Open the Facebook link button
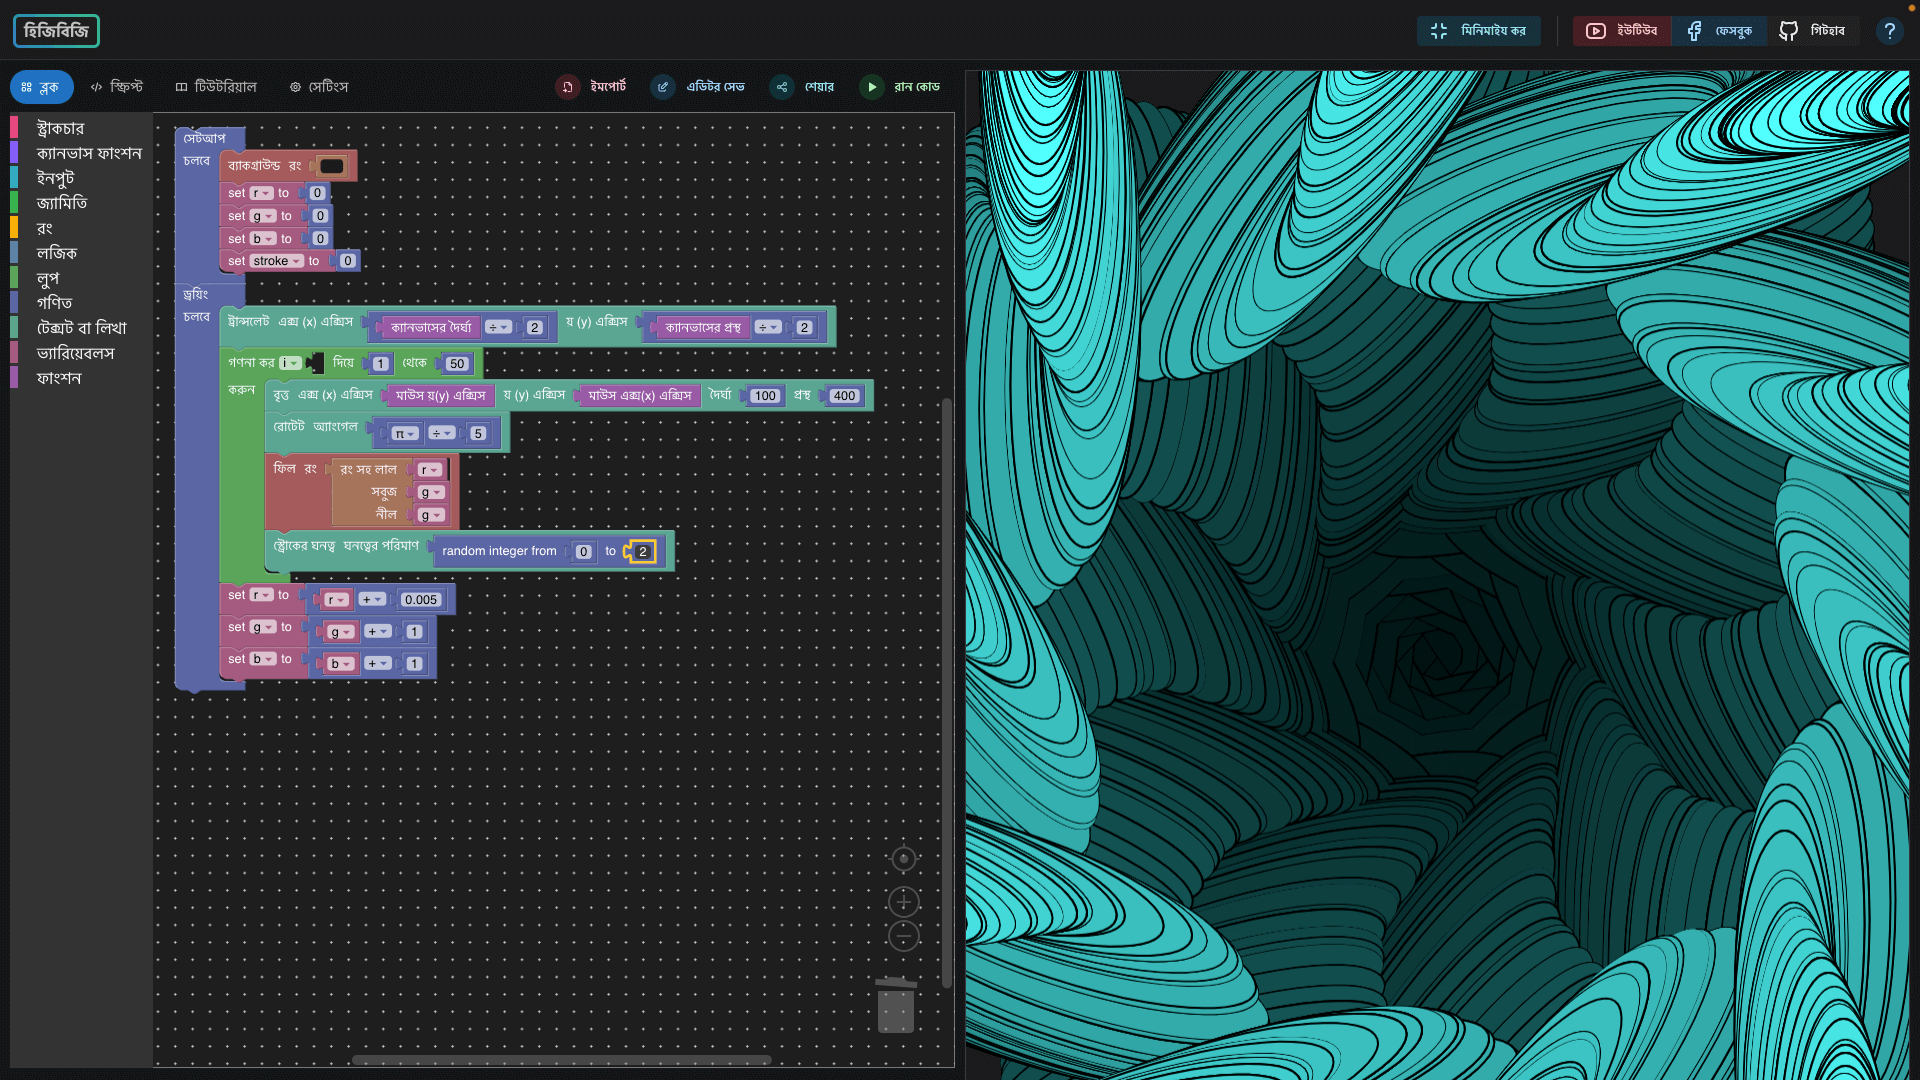1920x1080 pixels. [1719, 31]
